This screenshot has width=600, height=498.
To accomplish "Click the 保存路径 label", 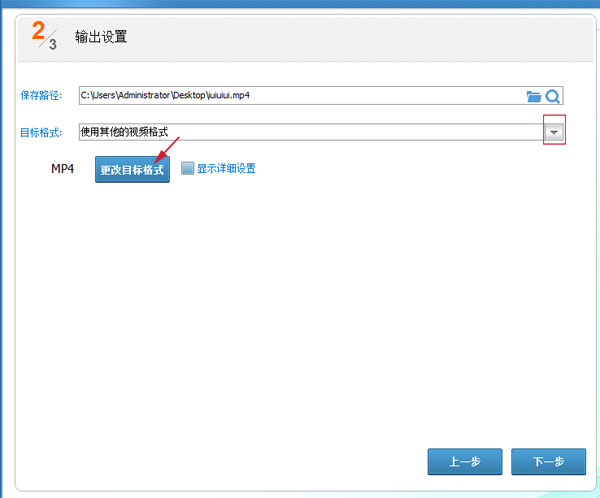I will [41, 96].
